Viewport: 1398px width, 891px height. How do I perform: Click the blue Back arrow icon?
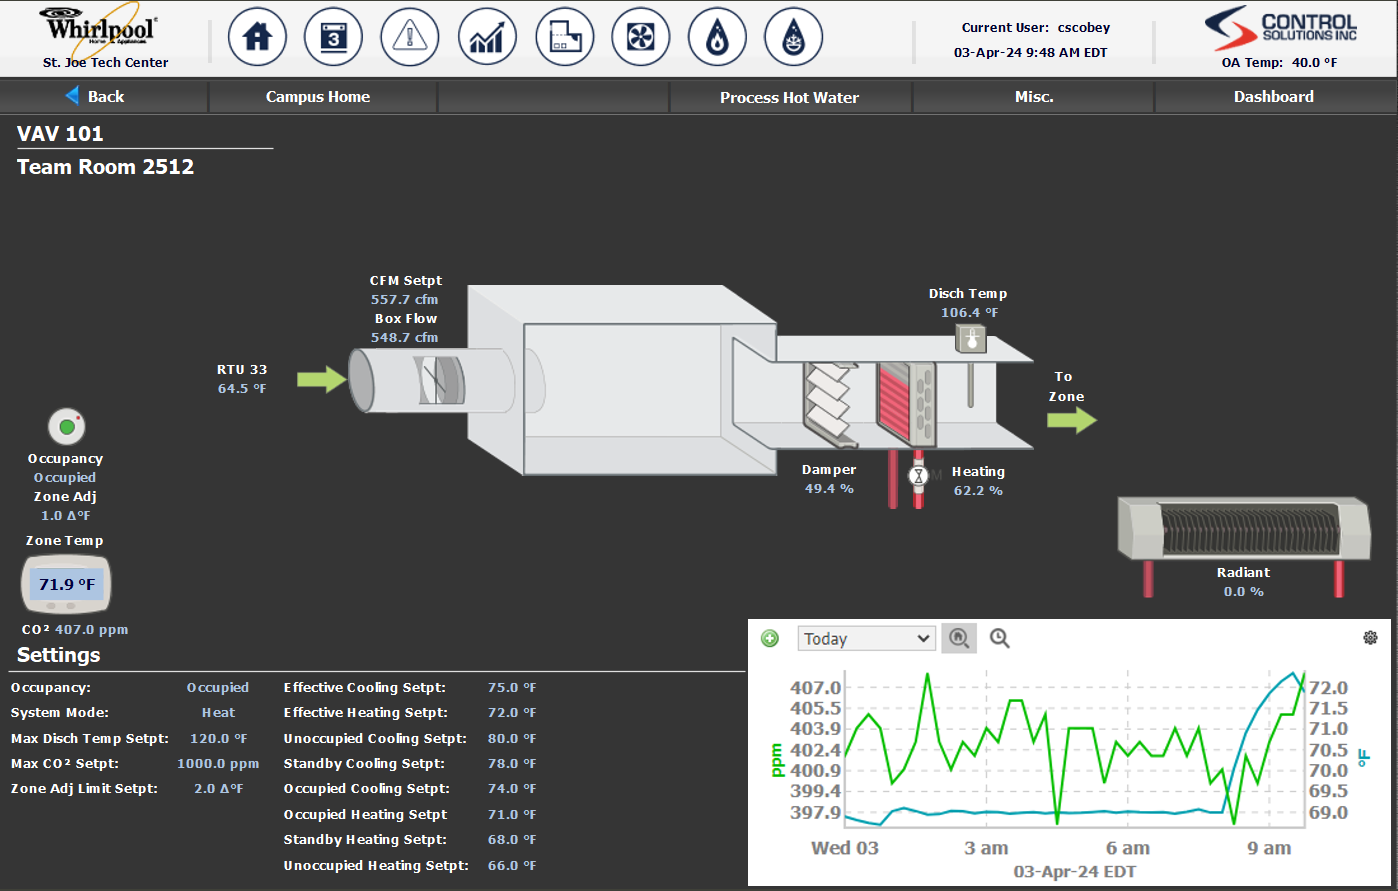[x=72, y=96]
